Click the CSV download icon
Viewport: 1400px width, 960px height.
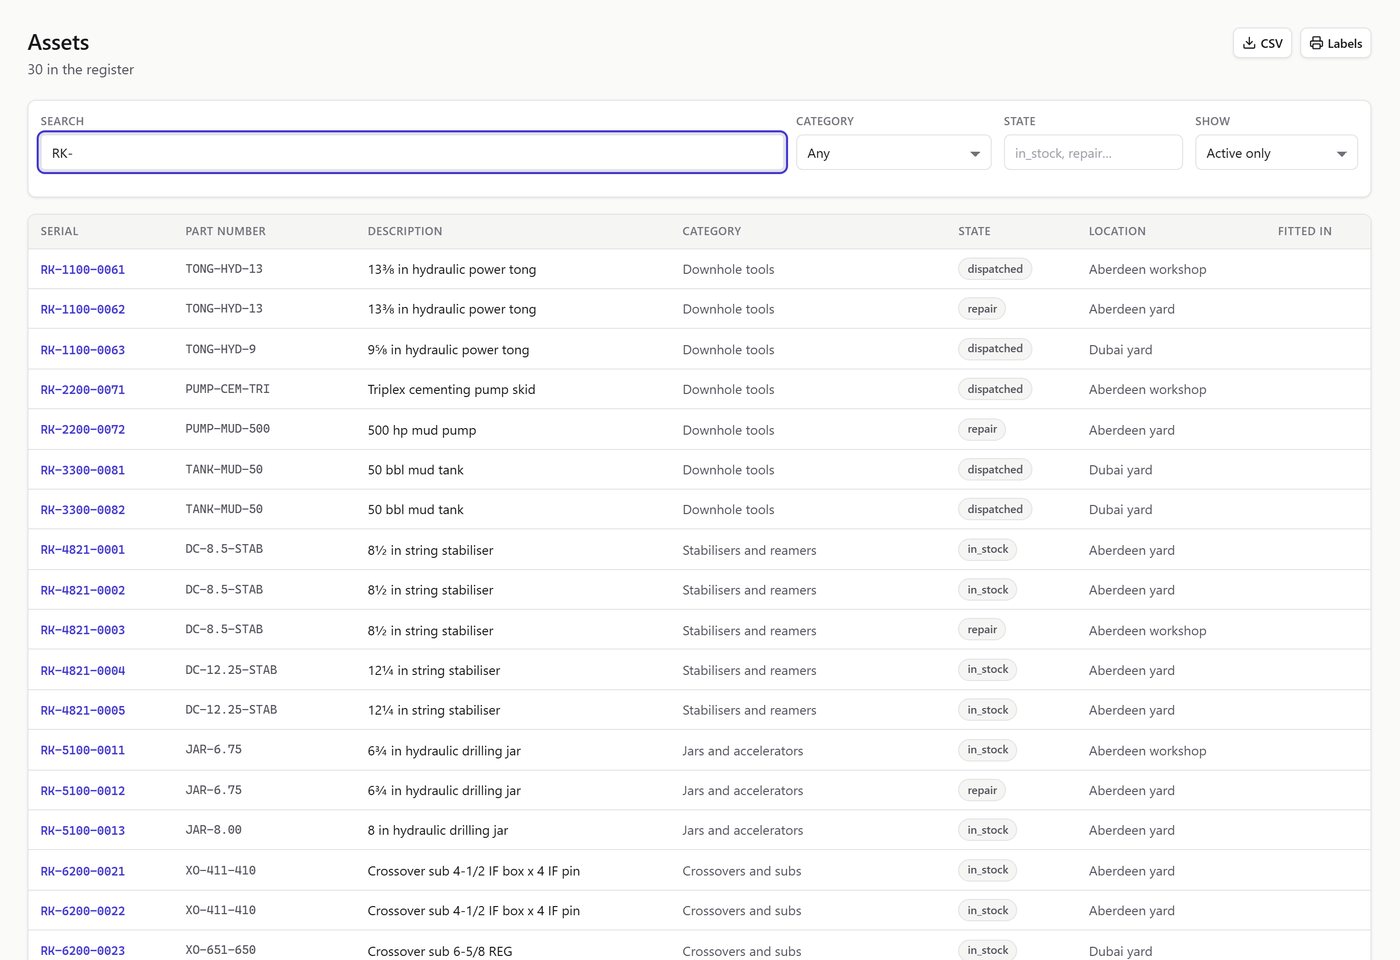[x=1249, y=43]
